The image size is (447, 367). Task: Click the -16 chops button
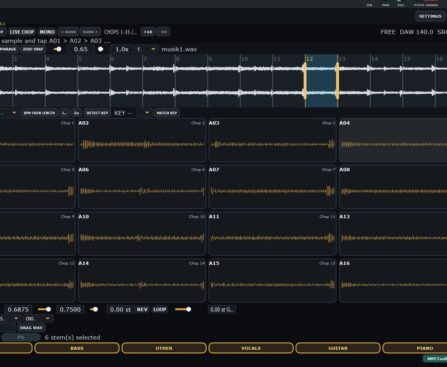pos(163,32)
